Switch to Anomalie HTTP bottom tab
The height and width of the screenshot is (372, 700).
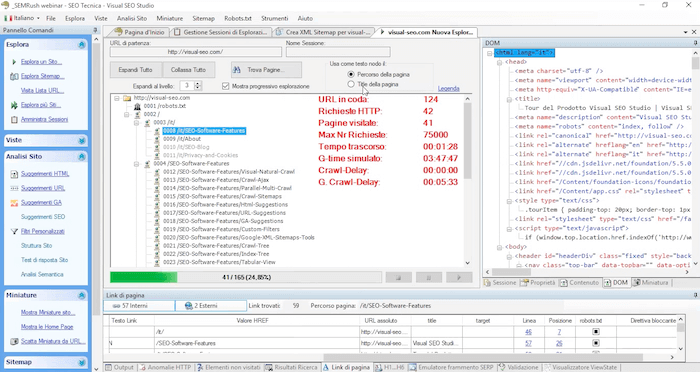[165, 367]
